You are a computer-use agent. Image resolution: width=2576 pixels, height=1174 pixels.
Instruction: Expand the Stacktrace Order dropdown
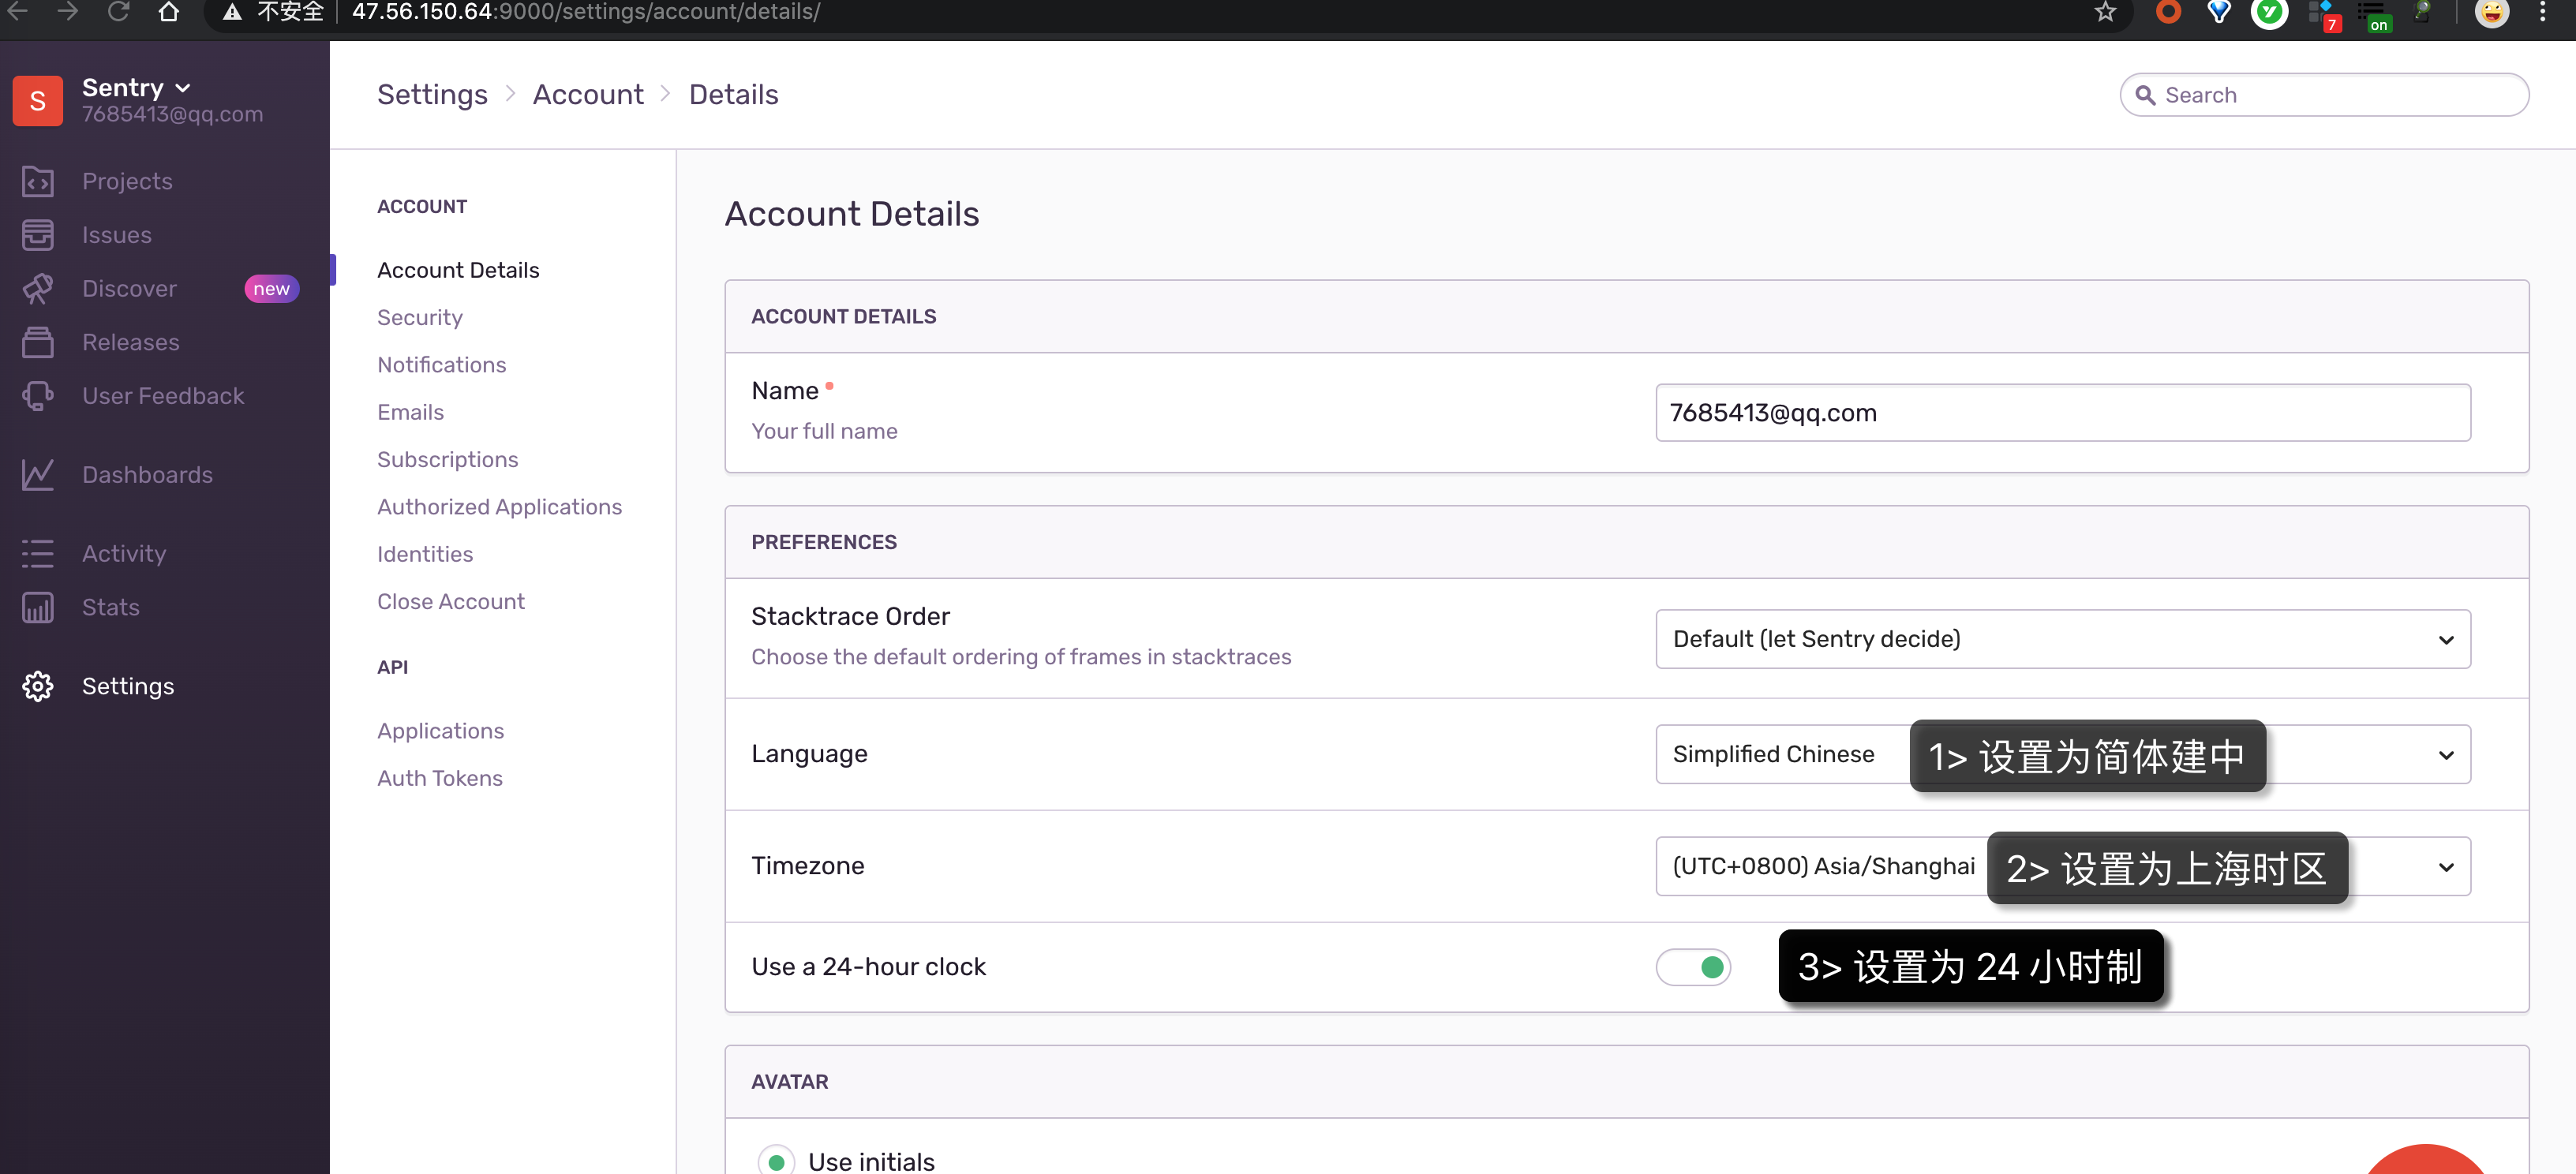[2062, 639]
